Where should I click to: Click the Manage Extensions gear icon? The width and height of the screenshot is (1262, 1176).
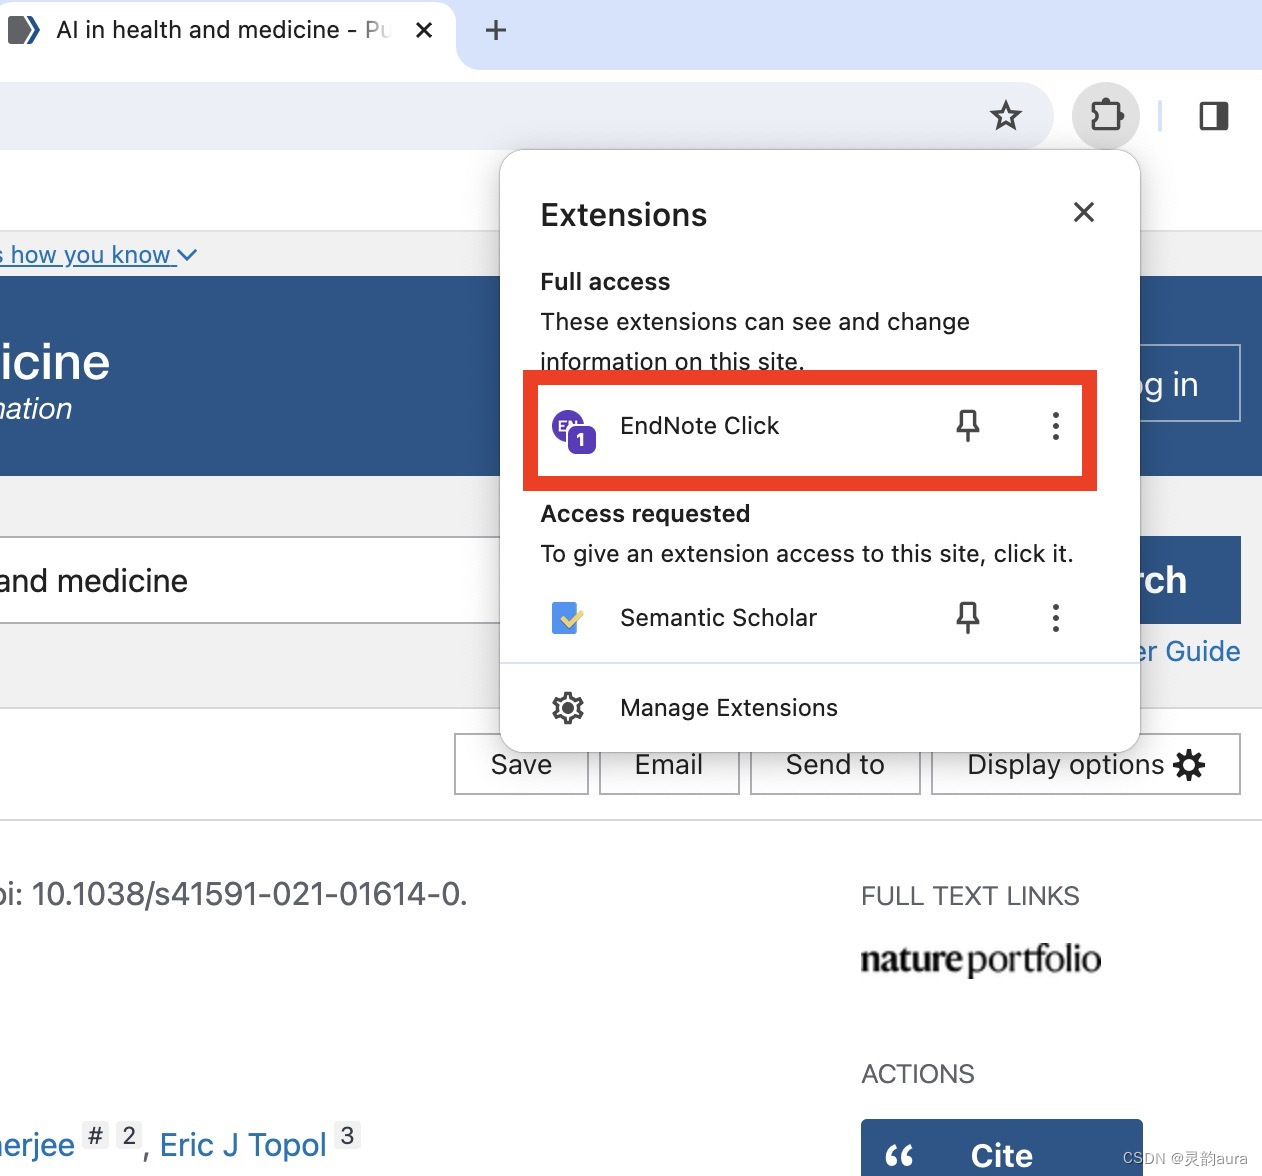pyautogui.click(x=568, y=708)
